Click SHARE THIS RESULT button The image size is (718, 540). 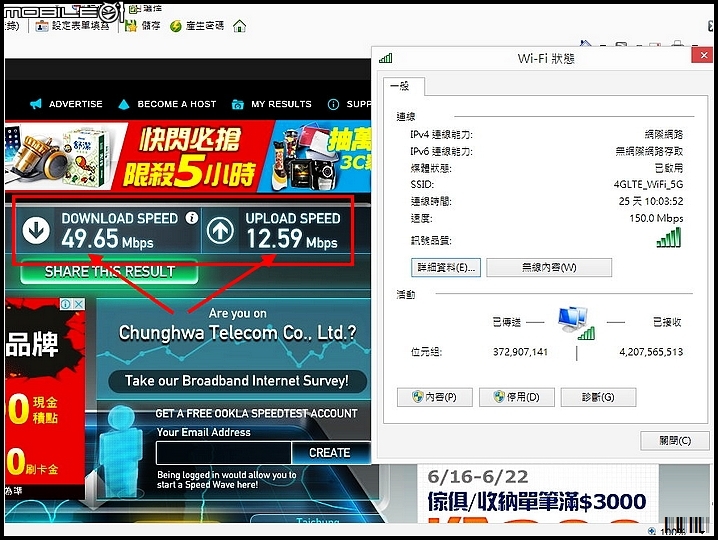coord(109,272)
